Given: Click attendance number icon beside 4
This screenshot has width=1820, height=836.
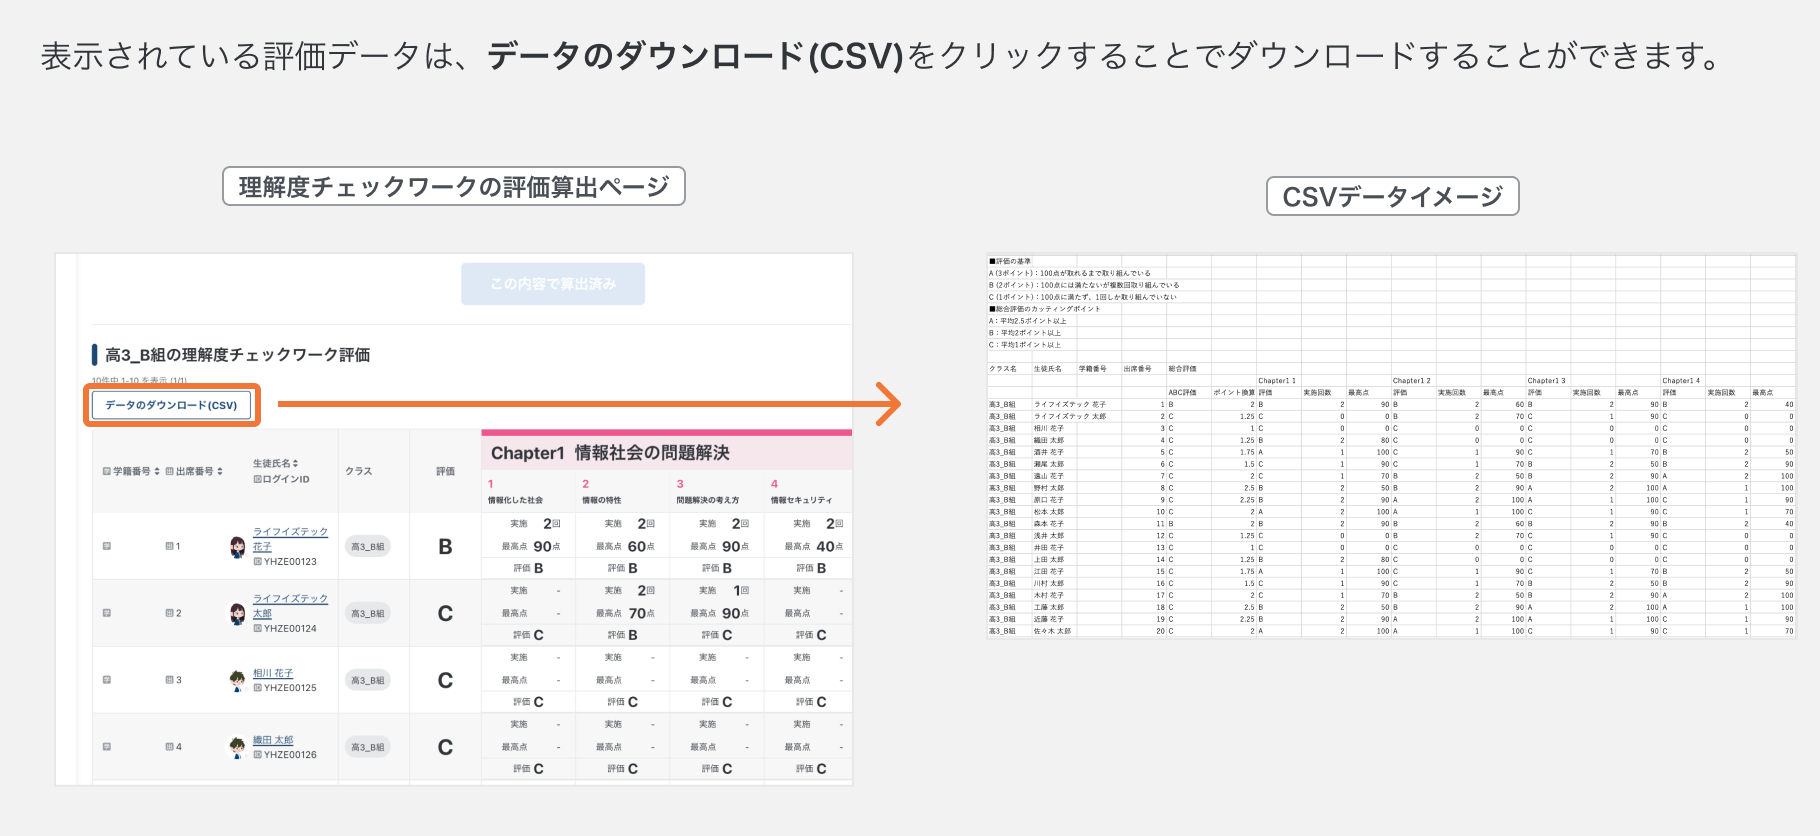Looking at the screenshot, I should [x=170, y=747].
